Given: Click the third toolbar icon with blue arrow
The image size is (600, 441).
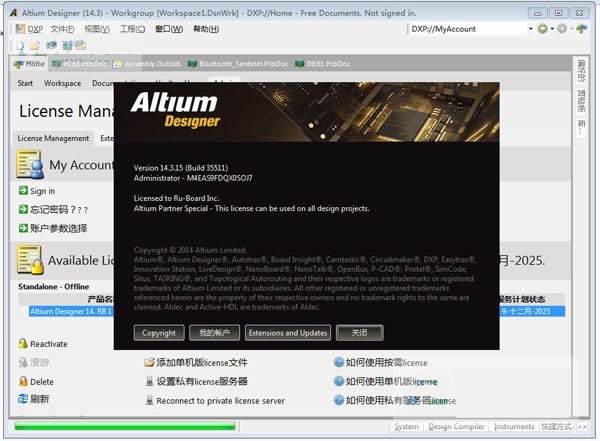Looking at the screenshot, I should (51, 46).
